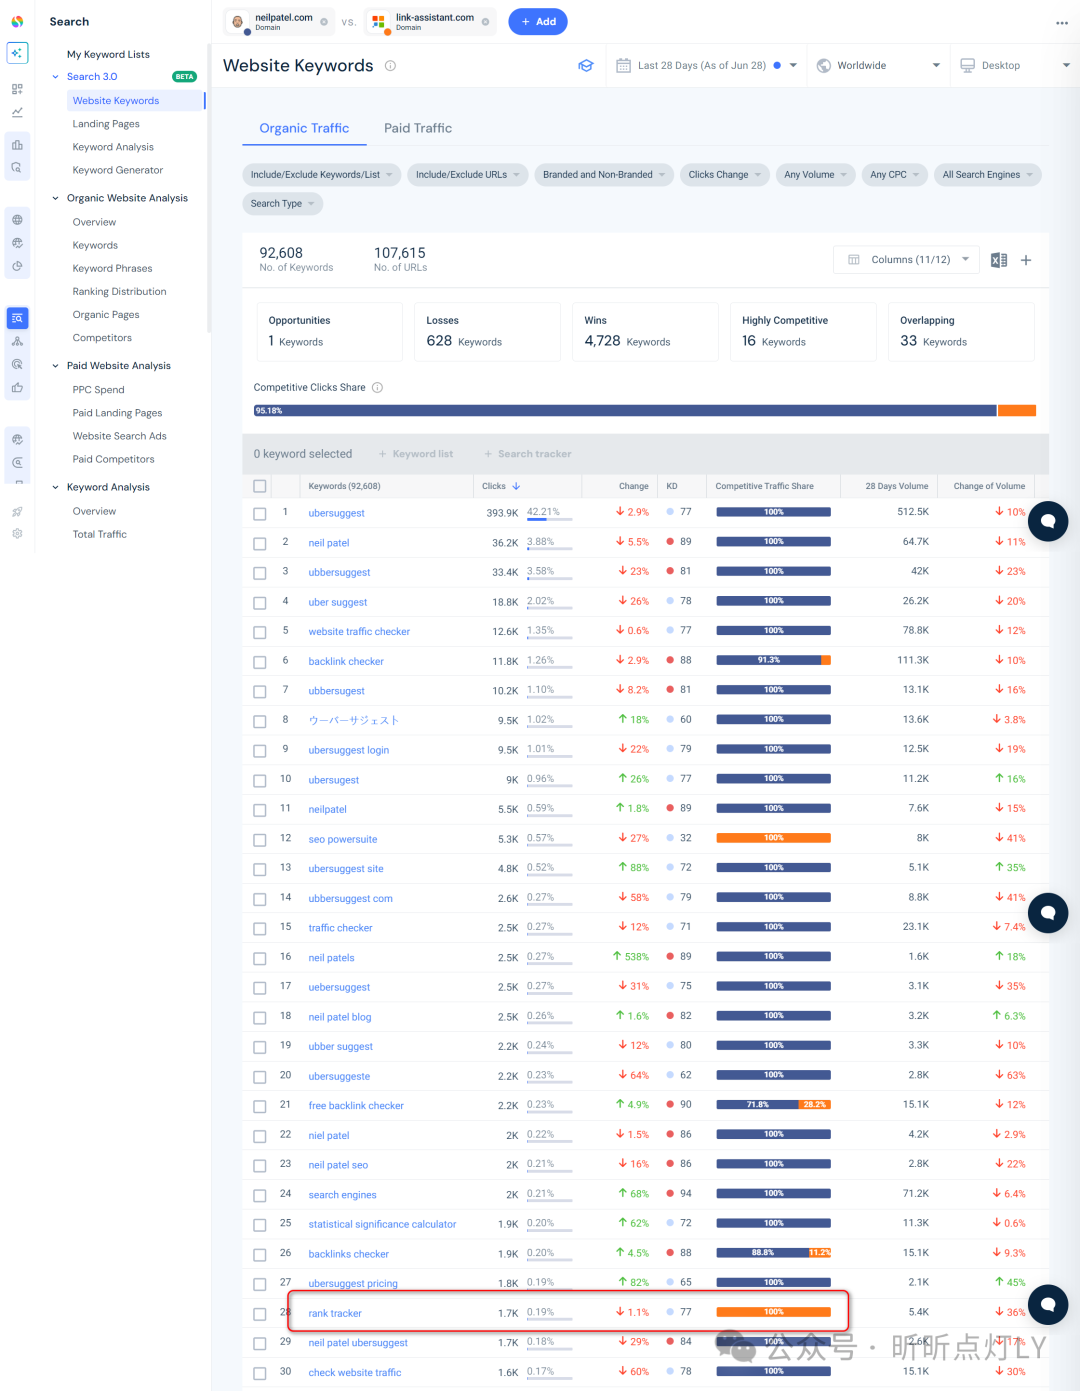Check the box for ubersuggest row
The image size is (1080, 1391).
(260, 514)
